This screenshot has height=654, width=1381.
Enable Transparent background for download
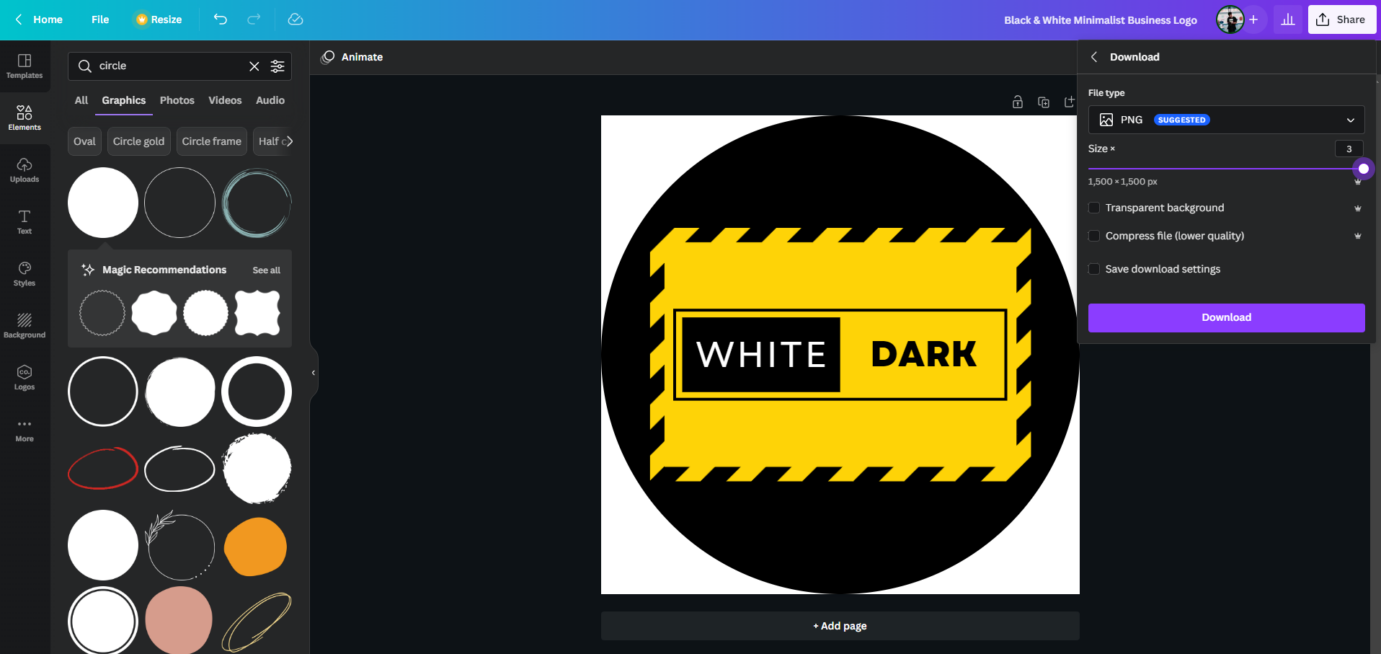(1094, 207)
